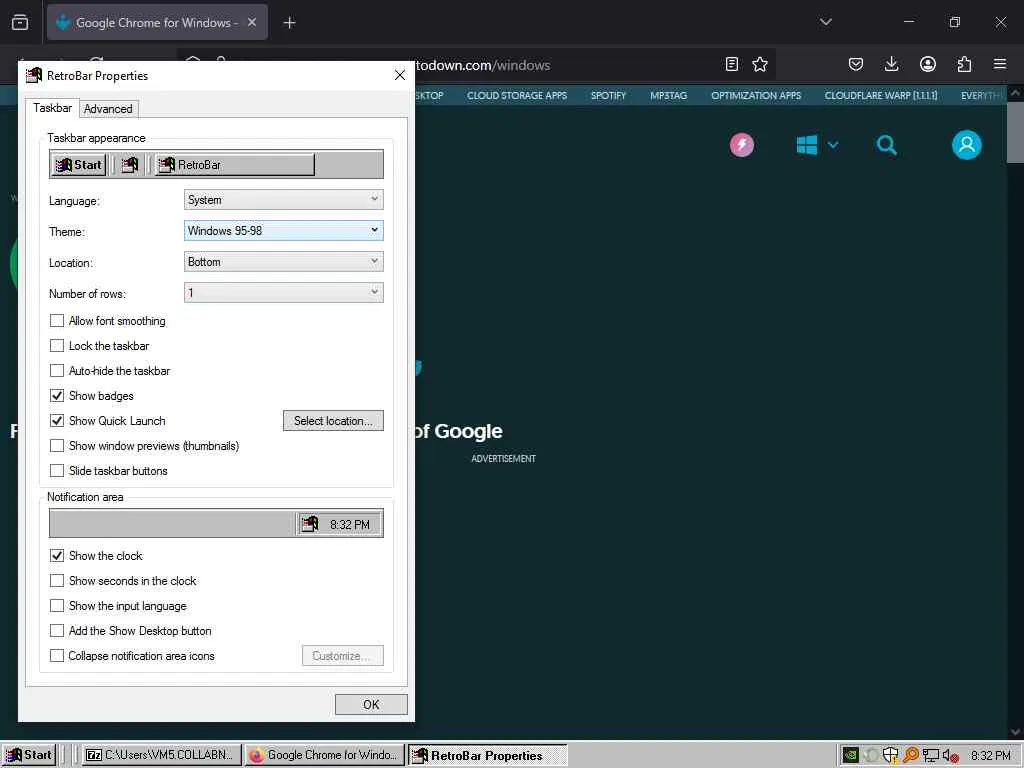The width and height of the screenshot is (1024, 768).
Task: Open the Number of rows dropdown
Action: click(283, 293)
